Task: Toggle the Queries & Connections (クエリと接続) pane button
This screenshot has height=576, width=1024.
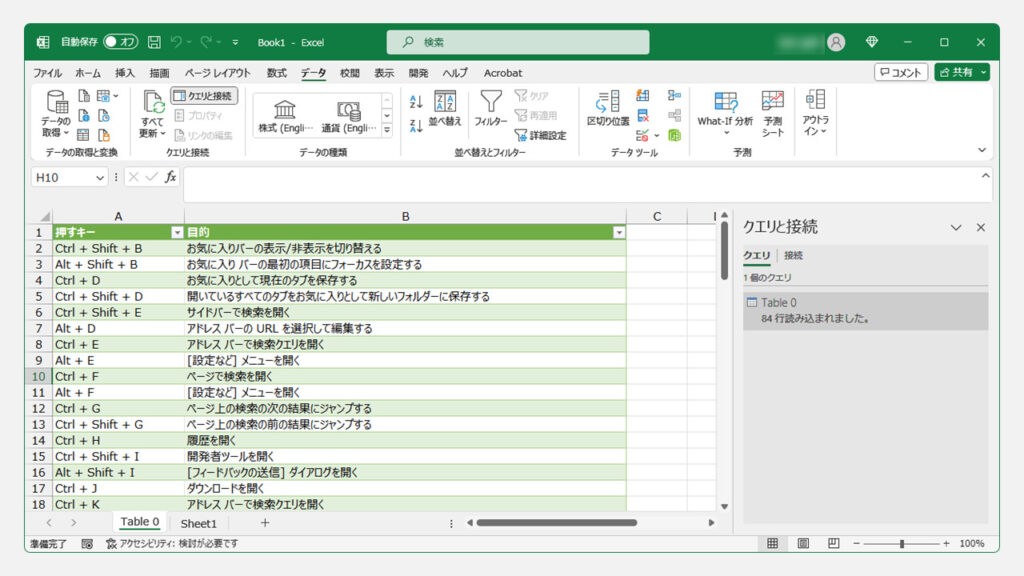Action: pos(204,96)
